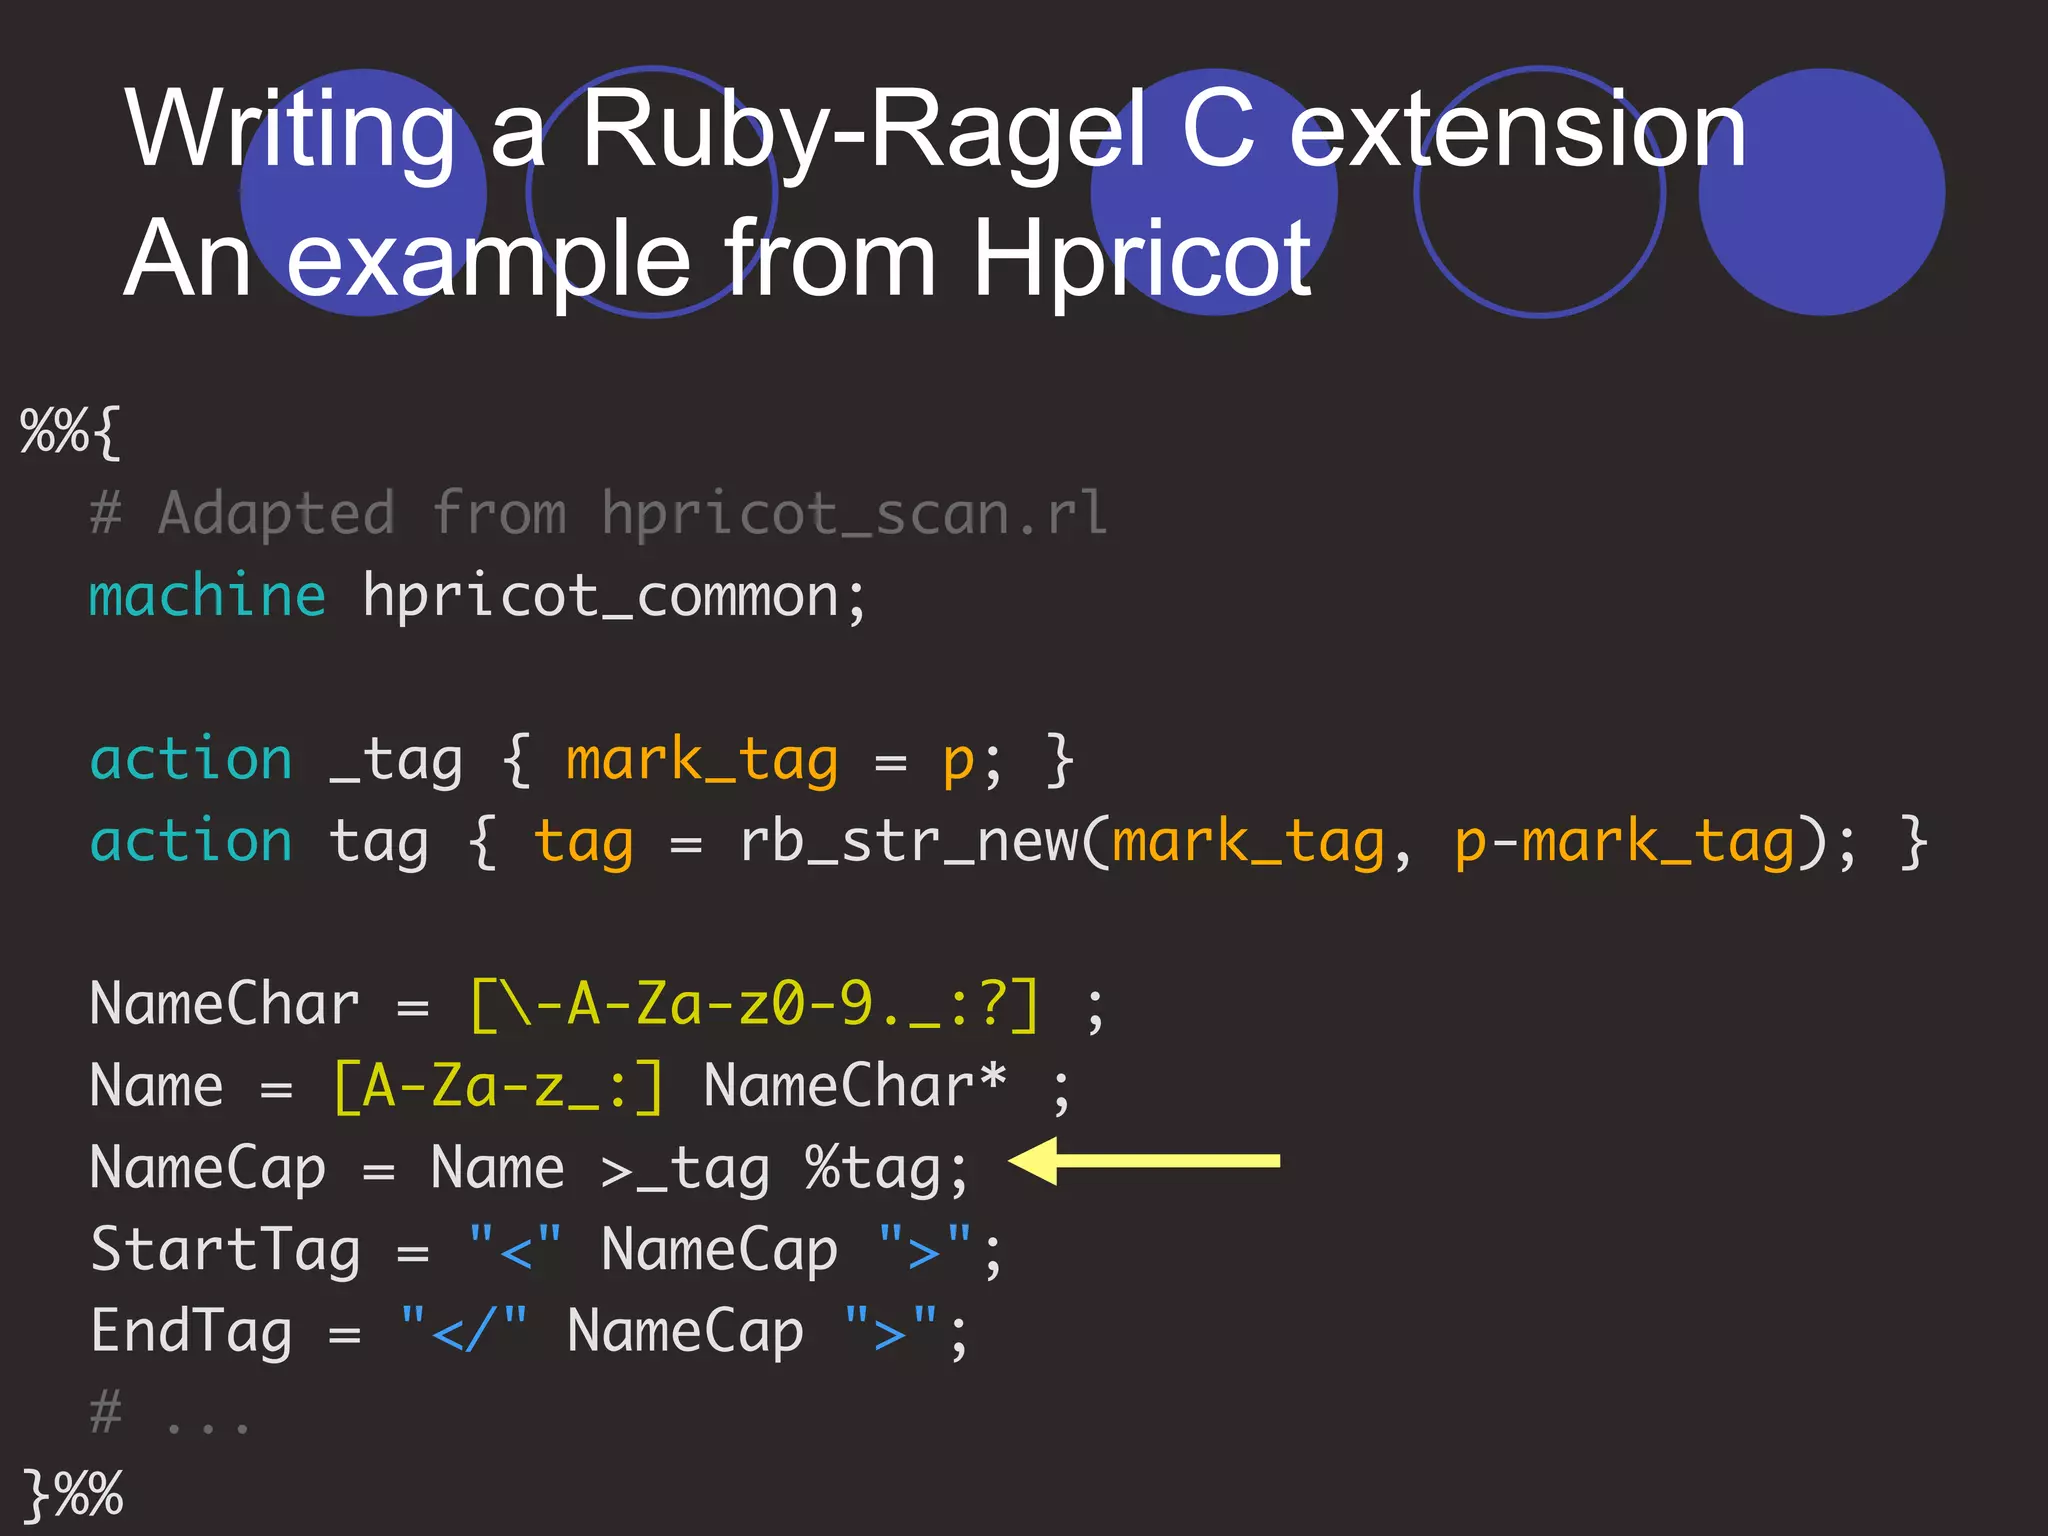Click the '# ...' comment line

(169, 1413)
